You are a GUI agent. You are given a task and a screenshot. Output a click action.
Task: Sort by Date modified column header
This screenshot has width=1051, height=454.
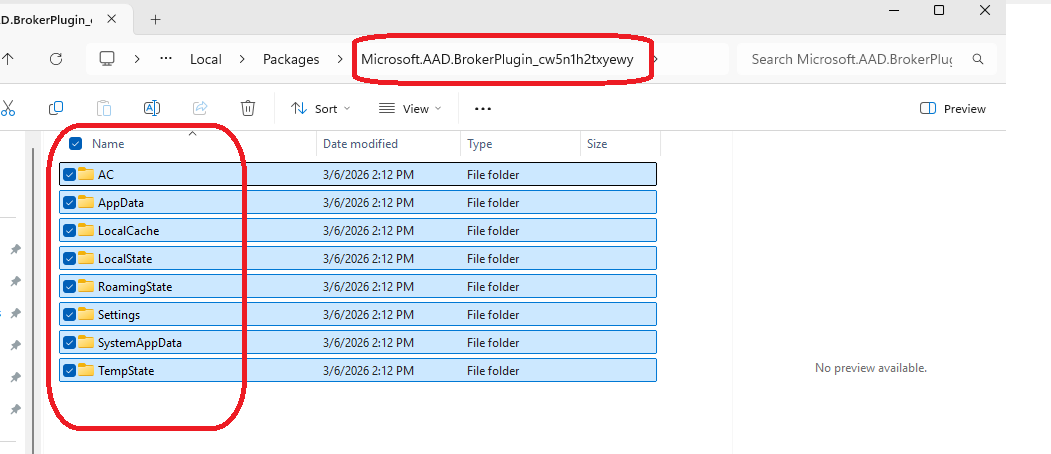[x=360, y=144]
